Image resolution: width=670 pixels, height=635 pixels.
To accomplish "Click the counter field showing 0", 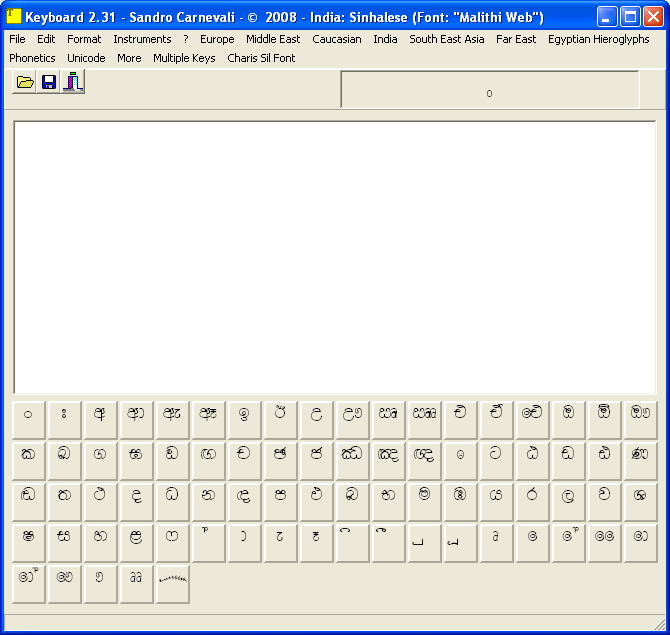I will click(490, 89).
